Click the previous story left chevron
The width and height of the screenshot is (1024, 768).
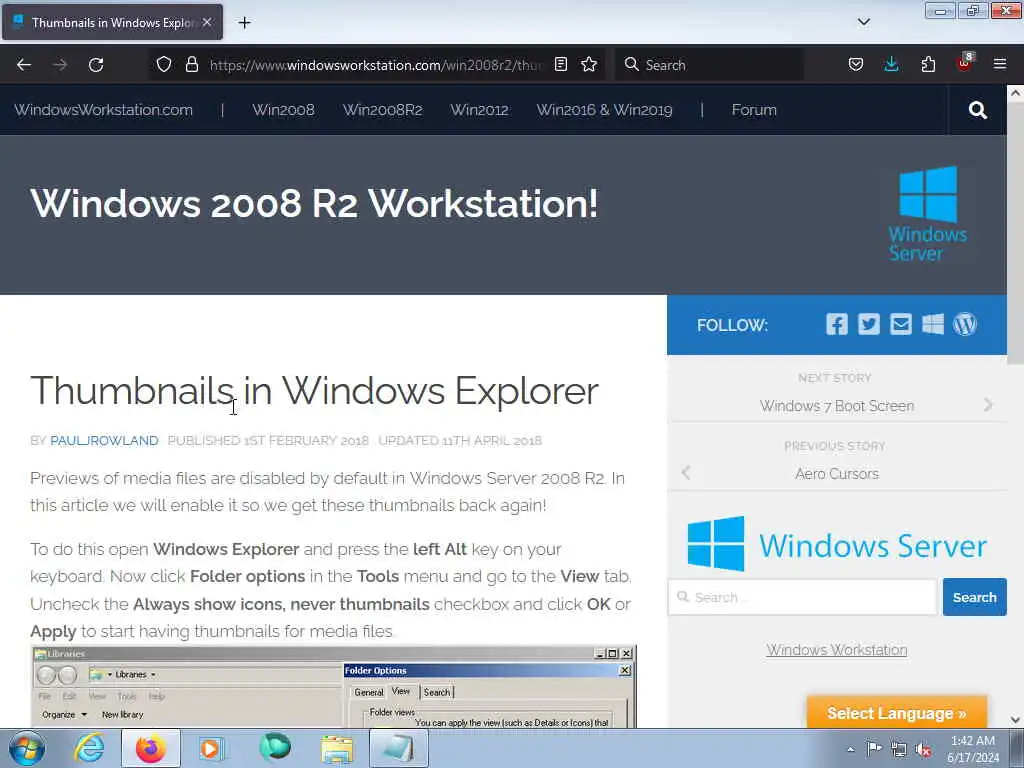(686, 473)
